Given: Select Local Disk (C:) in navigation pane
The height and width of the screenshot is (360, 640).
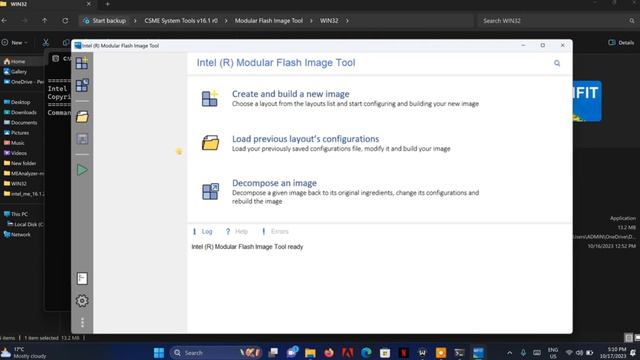Looking at the screenshot, I should click(x=25, y=224).
